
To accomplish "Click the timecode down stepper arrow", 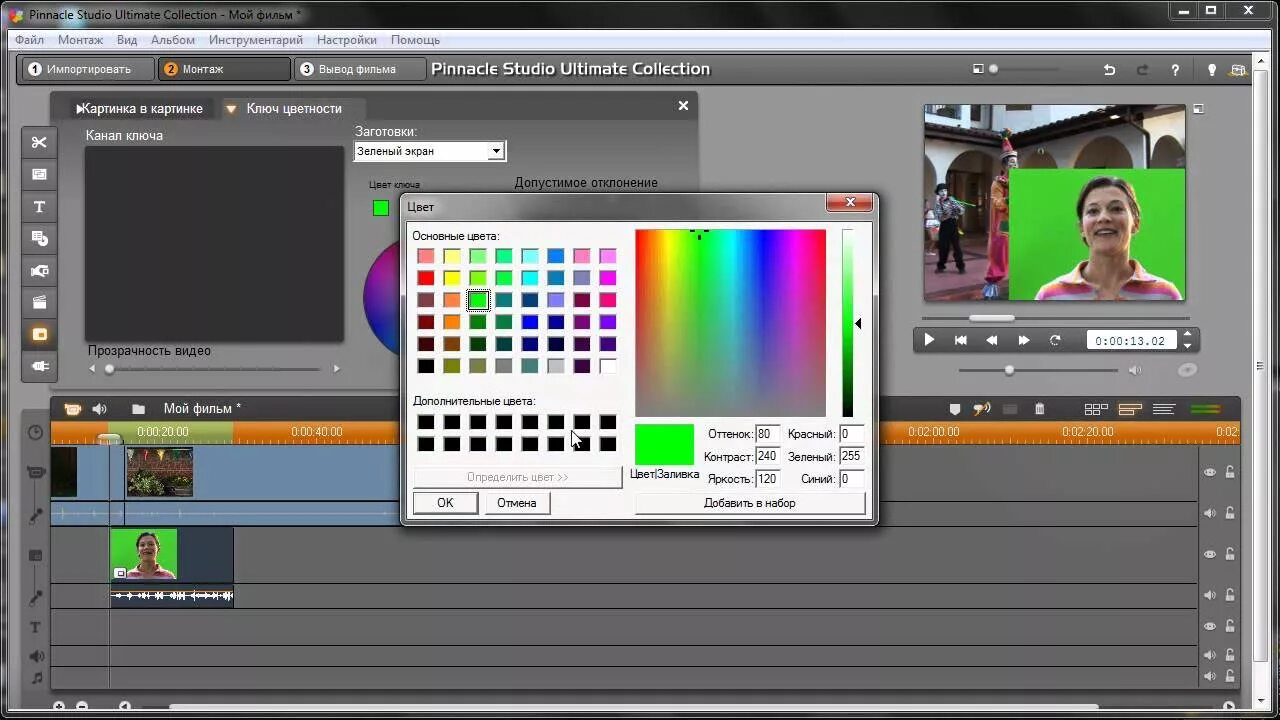I will [1187, 346].
